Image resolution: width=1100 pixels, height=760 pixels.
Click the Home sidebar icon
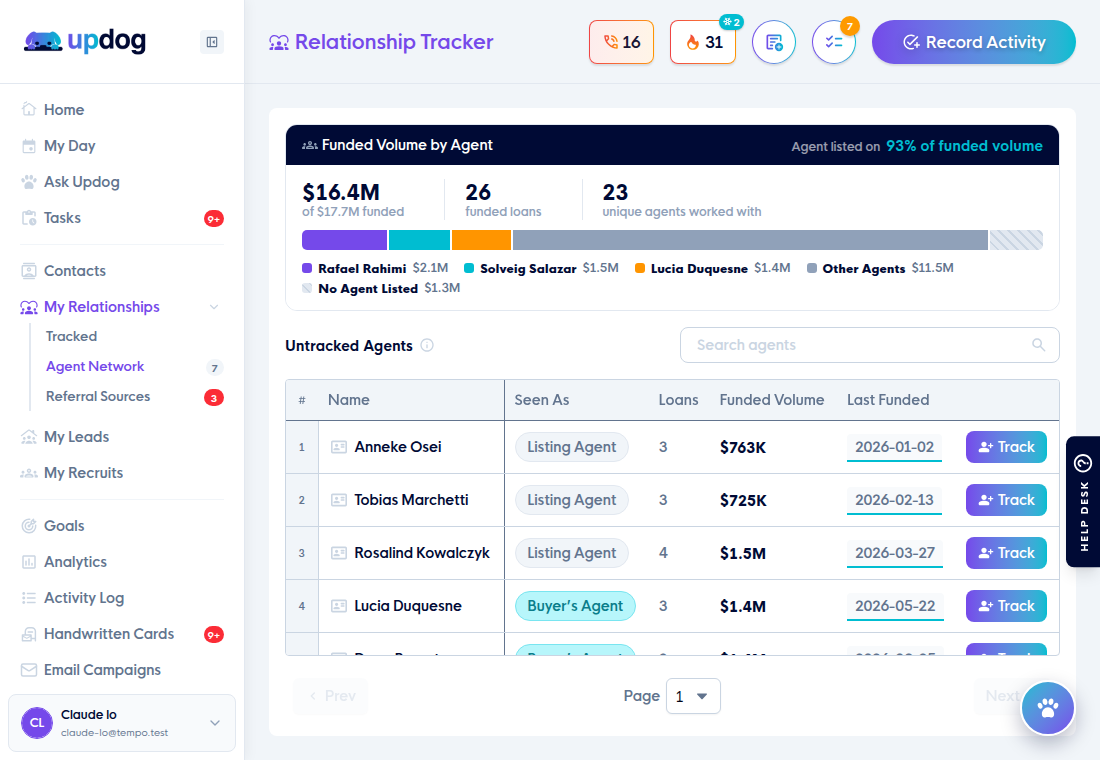click(x=29, y=109)
